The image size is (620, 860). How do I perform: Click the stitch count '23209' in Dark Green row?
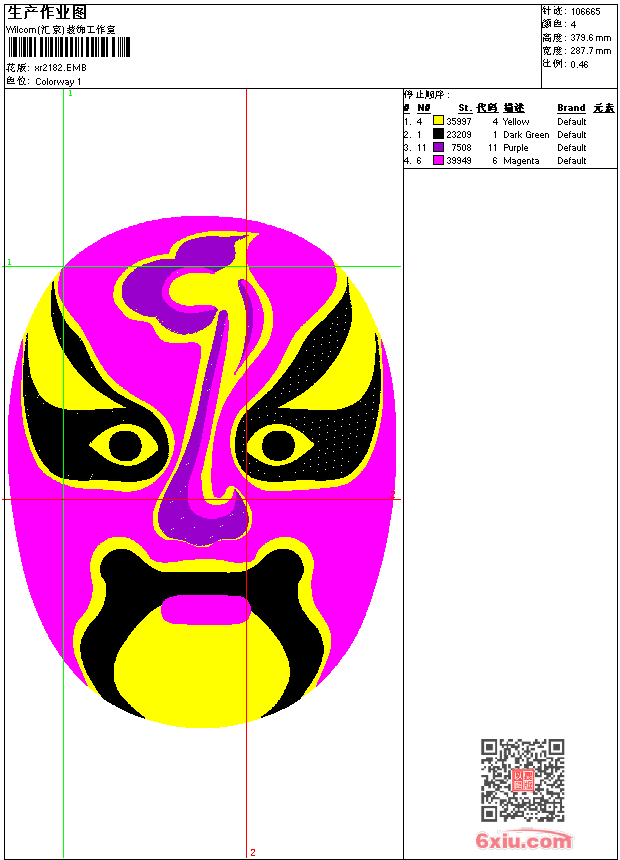(459, 134)
